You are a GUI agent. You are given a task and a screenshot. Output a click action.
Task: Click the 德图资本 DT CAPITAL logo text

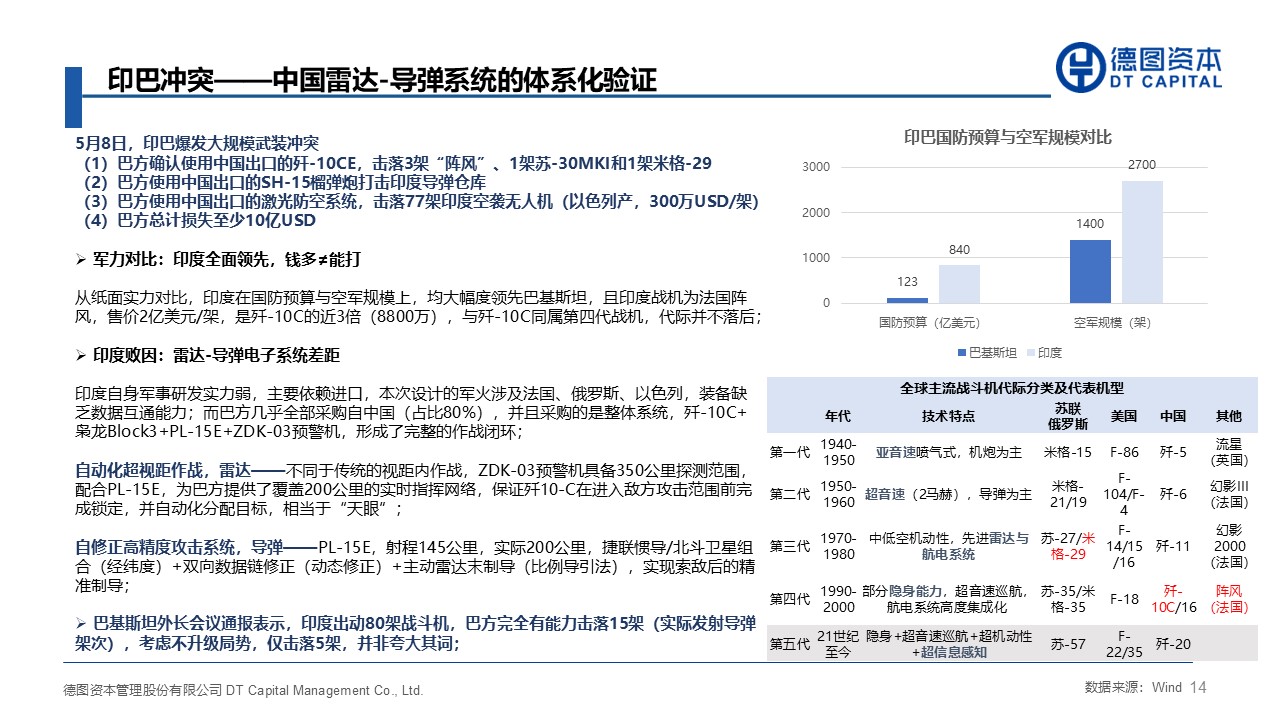coord(1167,67)
